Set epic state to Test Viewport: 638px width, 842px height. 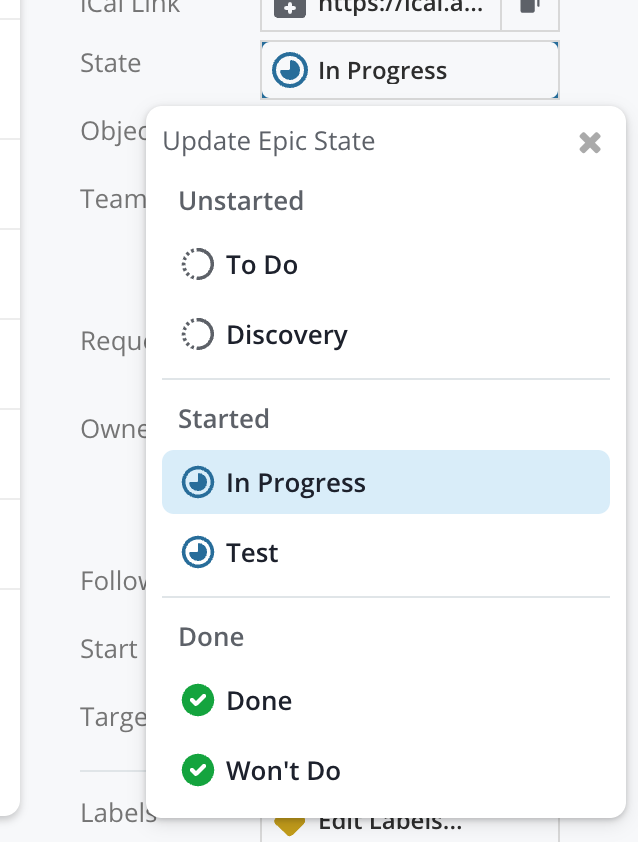click(386, 553)
